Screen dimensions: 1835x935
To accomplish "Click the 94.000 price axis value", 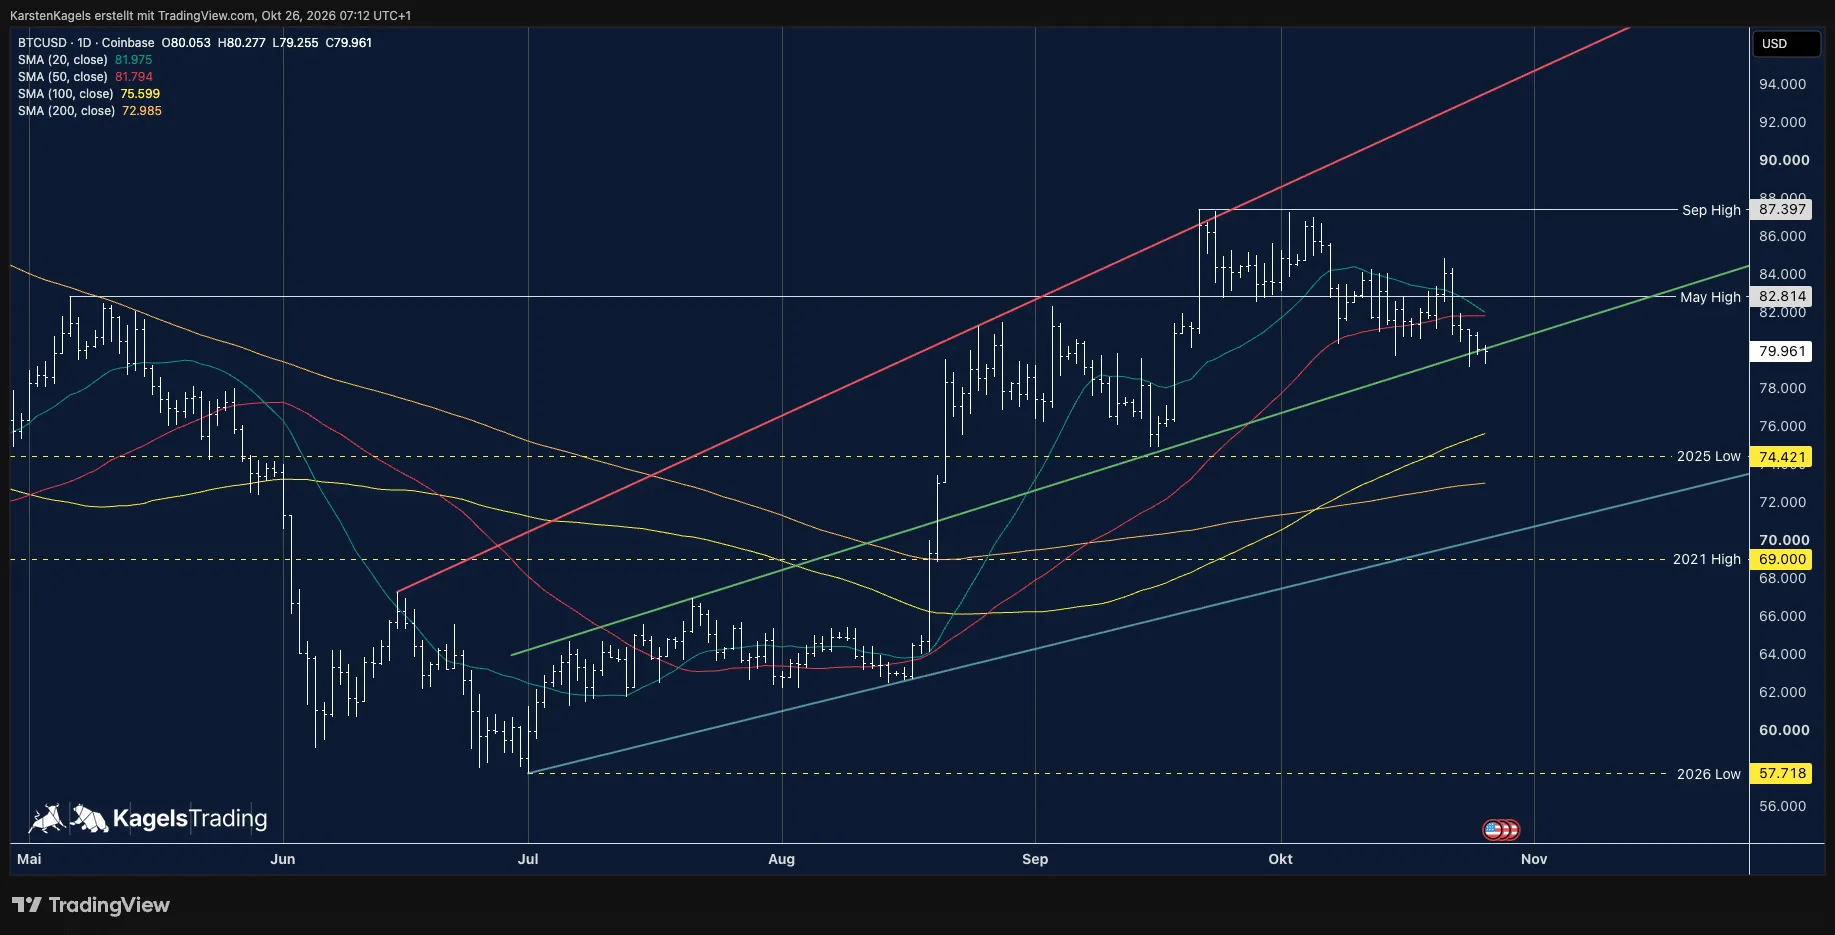I will [x=1783, y=84].
